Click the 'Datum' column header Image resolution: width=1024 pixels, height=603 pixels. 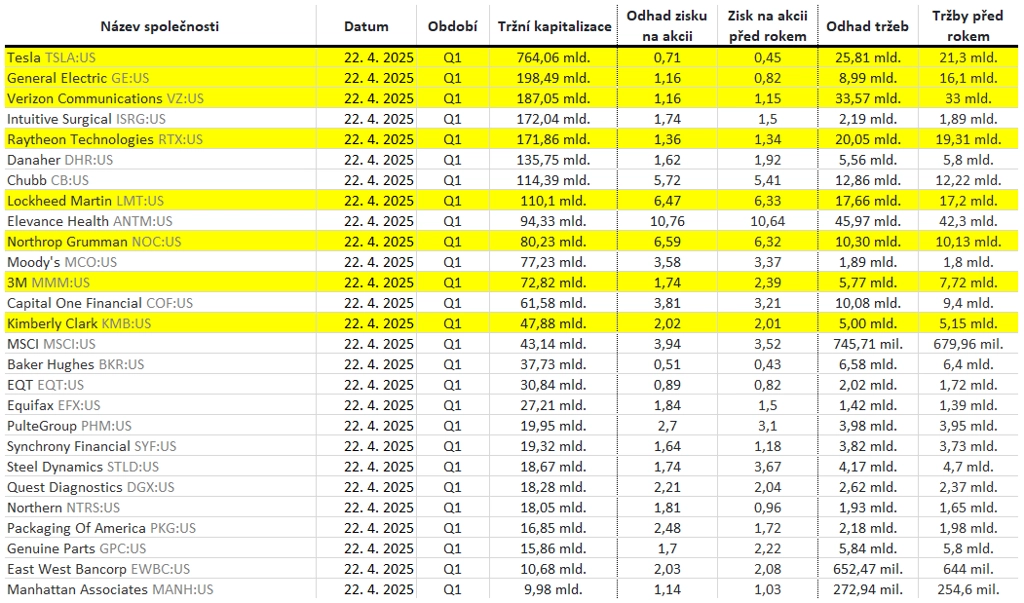366,26
